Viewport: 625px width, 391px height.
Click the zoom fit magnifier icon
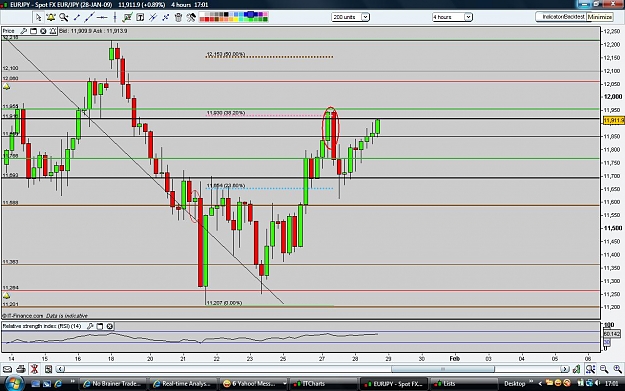590,369
